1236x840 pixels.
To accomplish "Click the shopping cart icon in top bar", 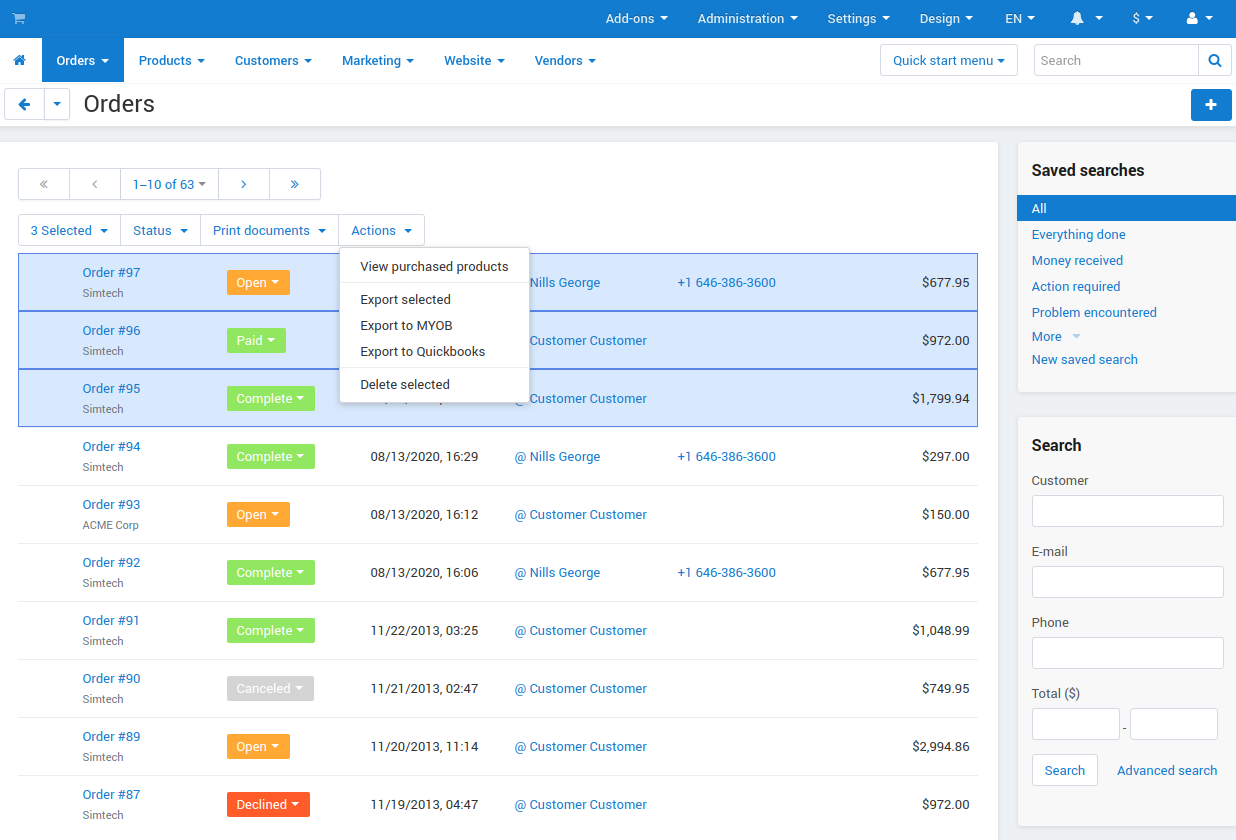I will 19,18.
